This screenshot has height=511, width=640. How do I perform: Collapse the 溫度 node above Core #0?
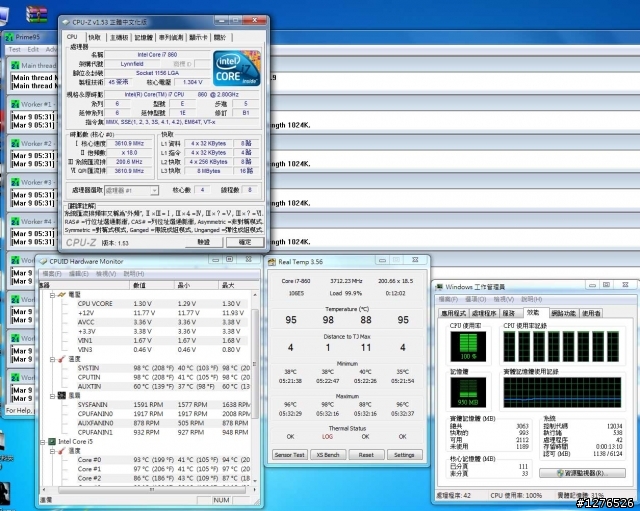pos(53,451)
